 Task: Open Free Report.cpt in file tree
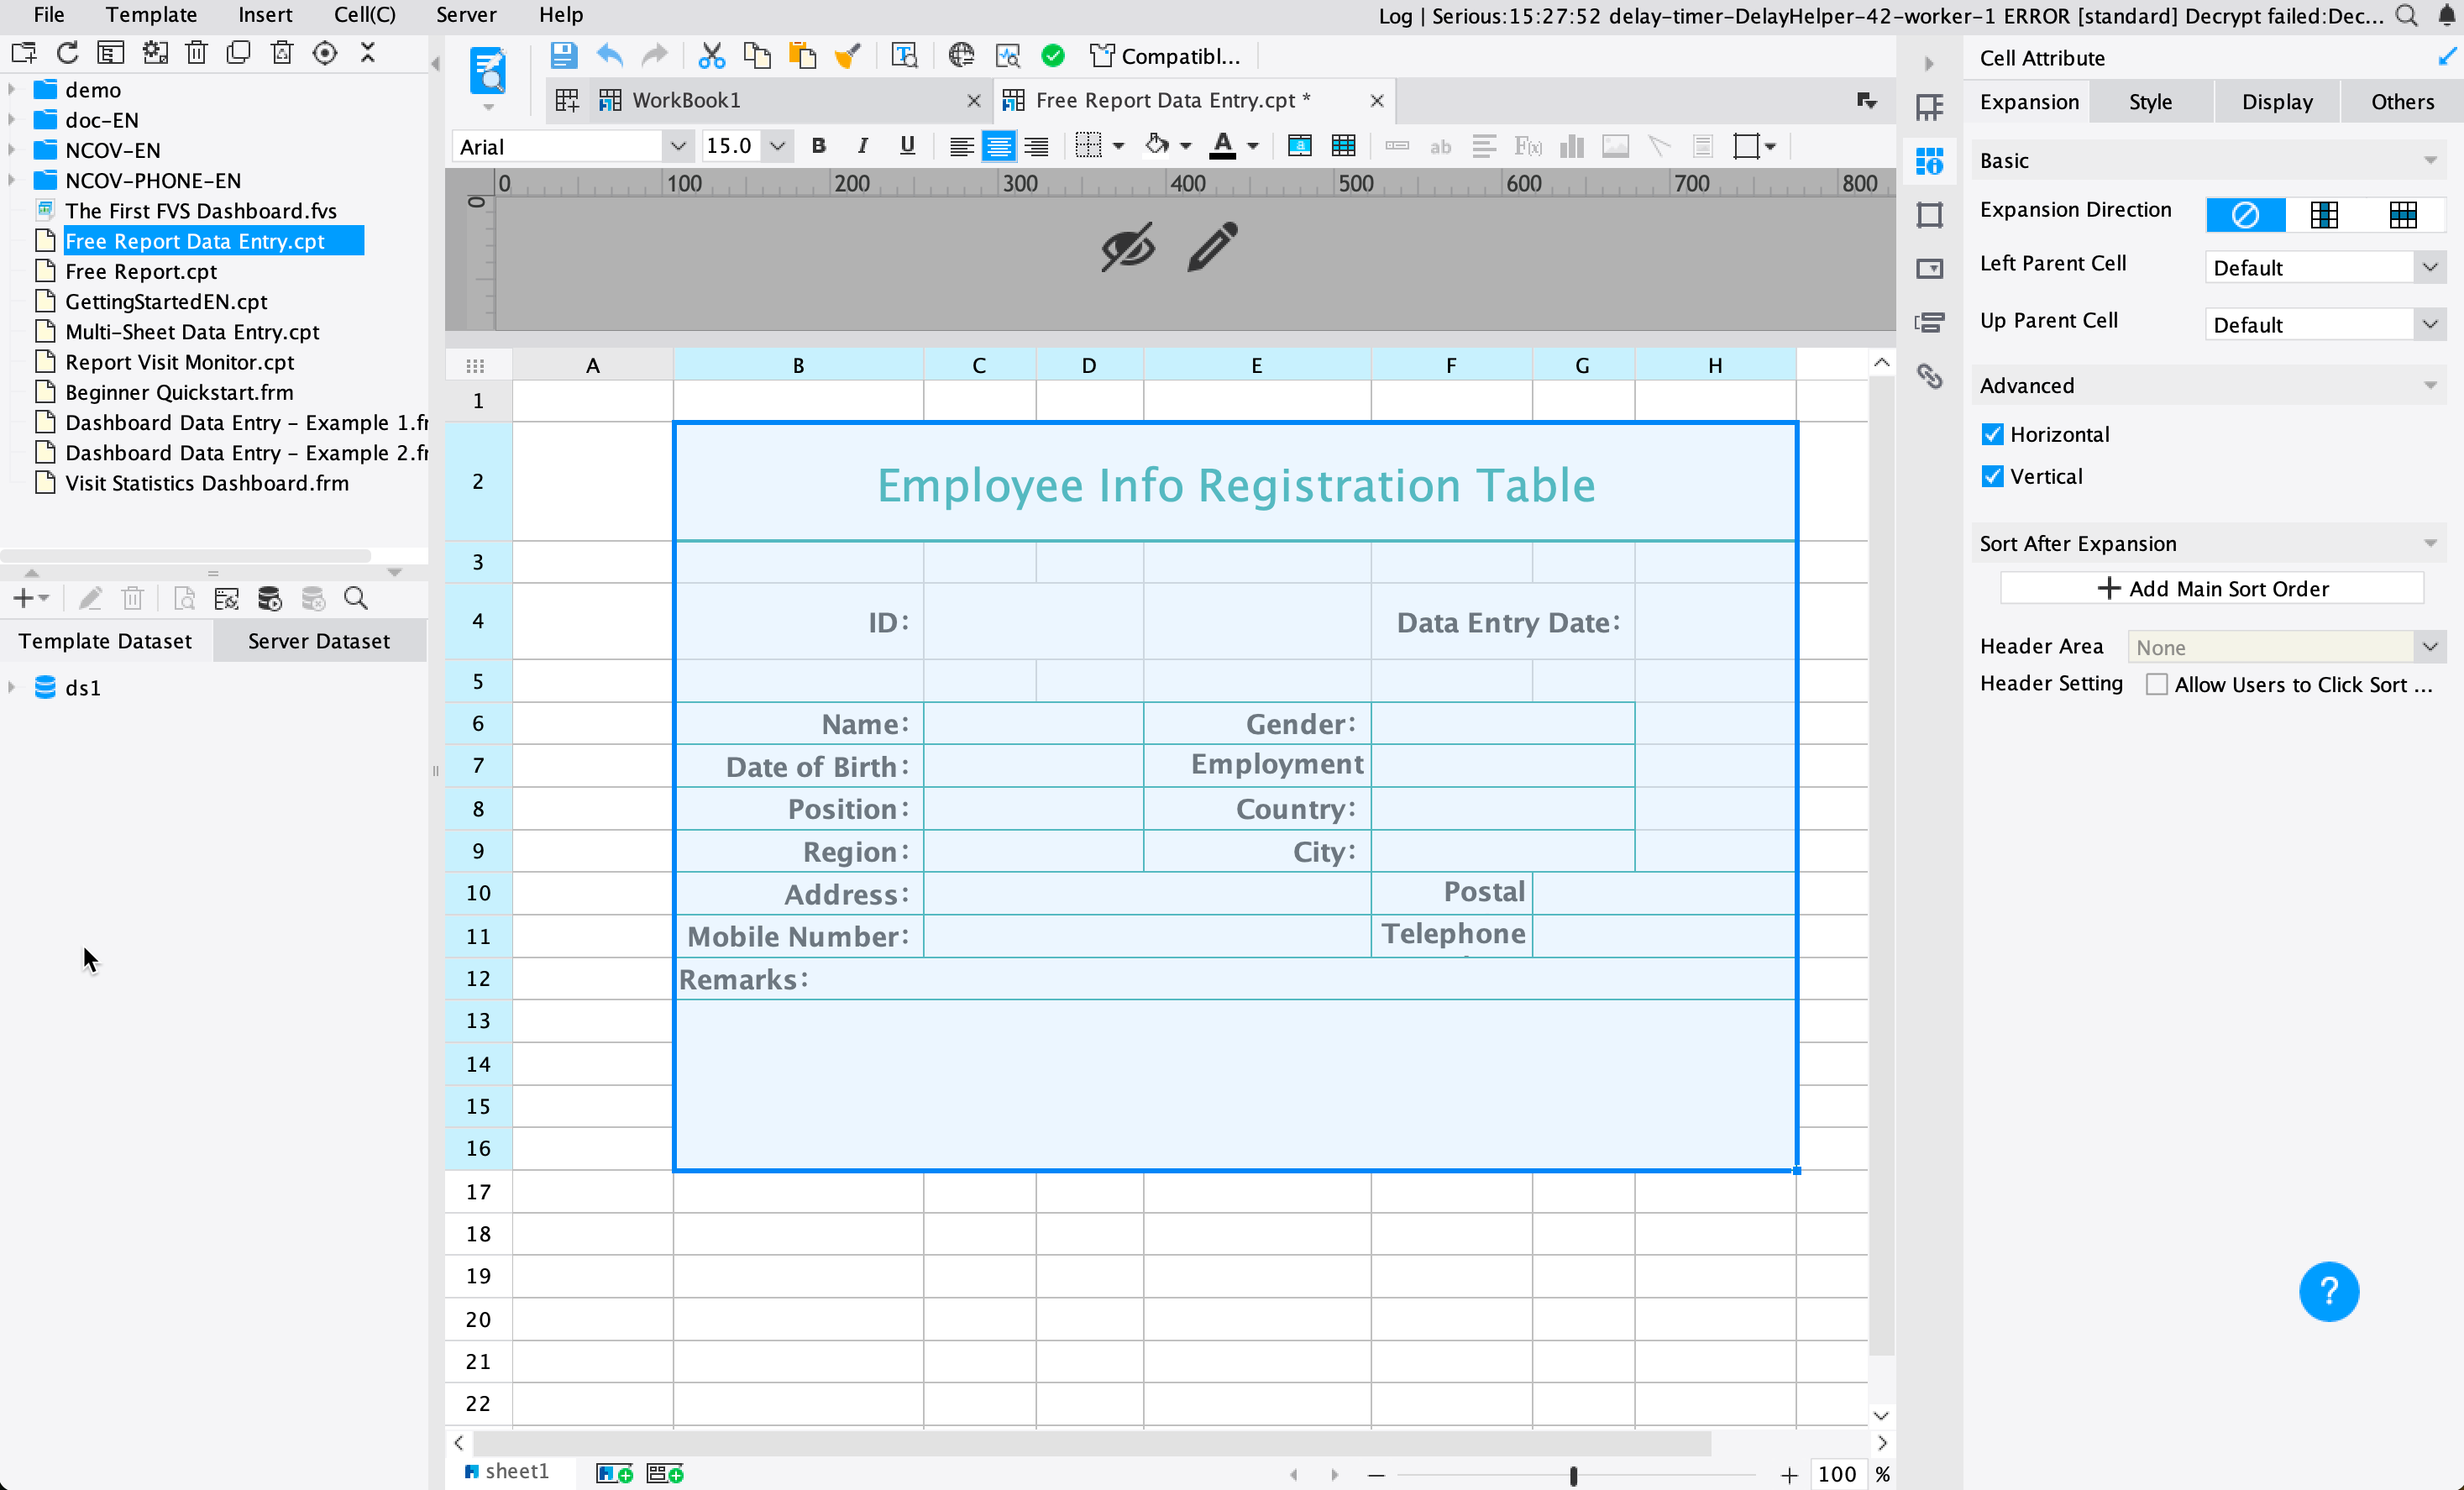click(x=141, y=271)
